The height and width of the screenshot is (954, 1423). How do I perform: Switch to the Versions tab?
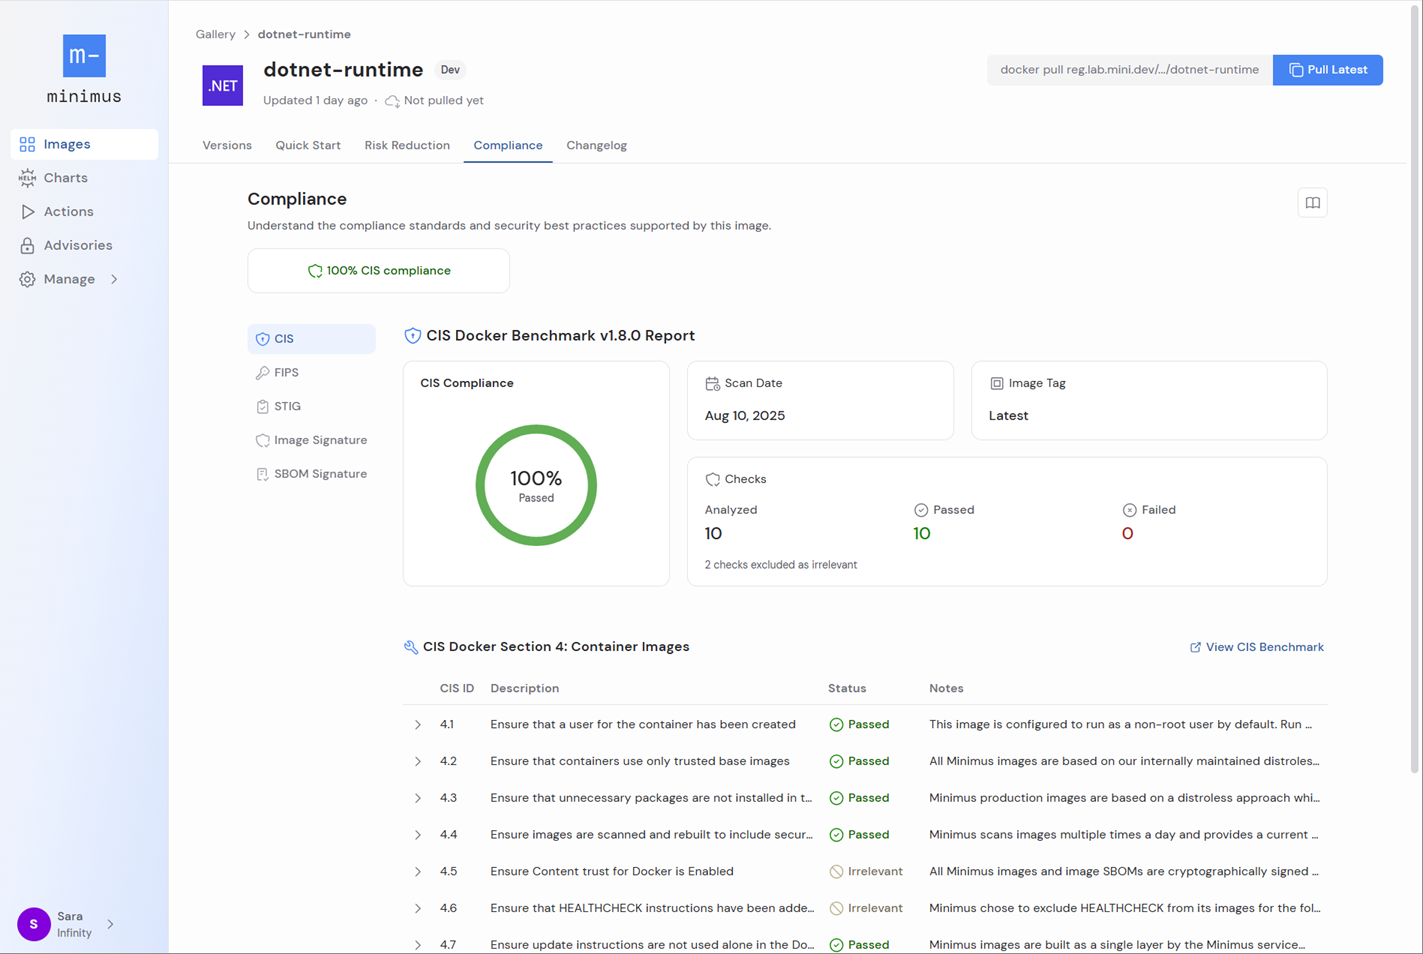click(x=227, y=146)
